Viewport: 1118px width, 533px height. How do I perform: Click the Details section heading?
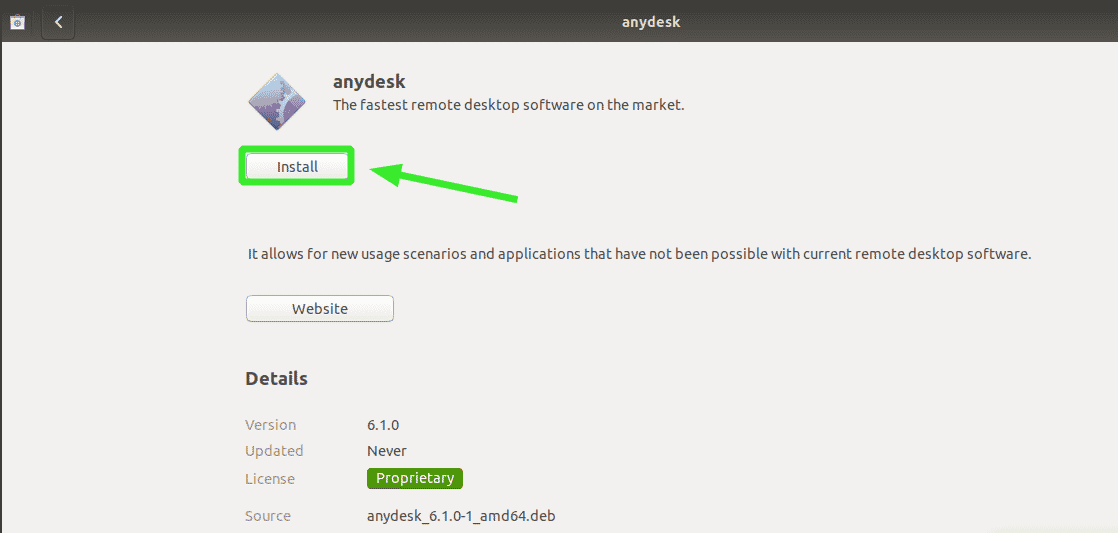click(277, 379)
